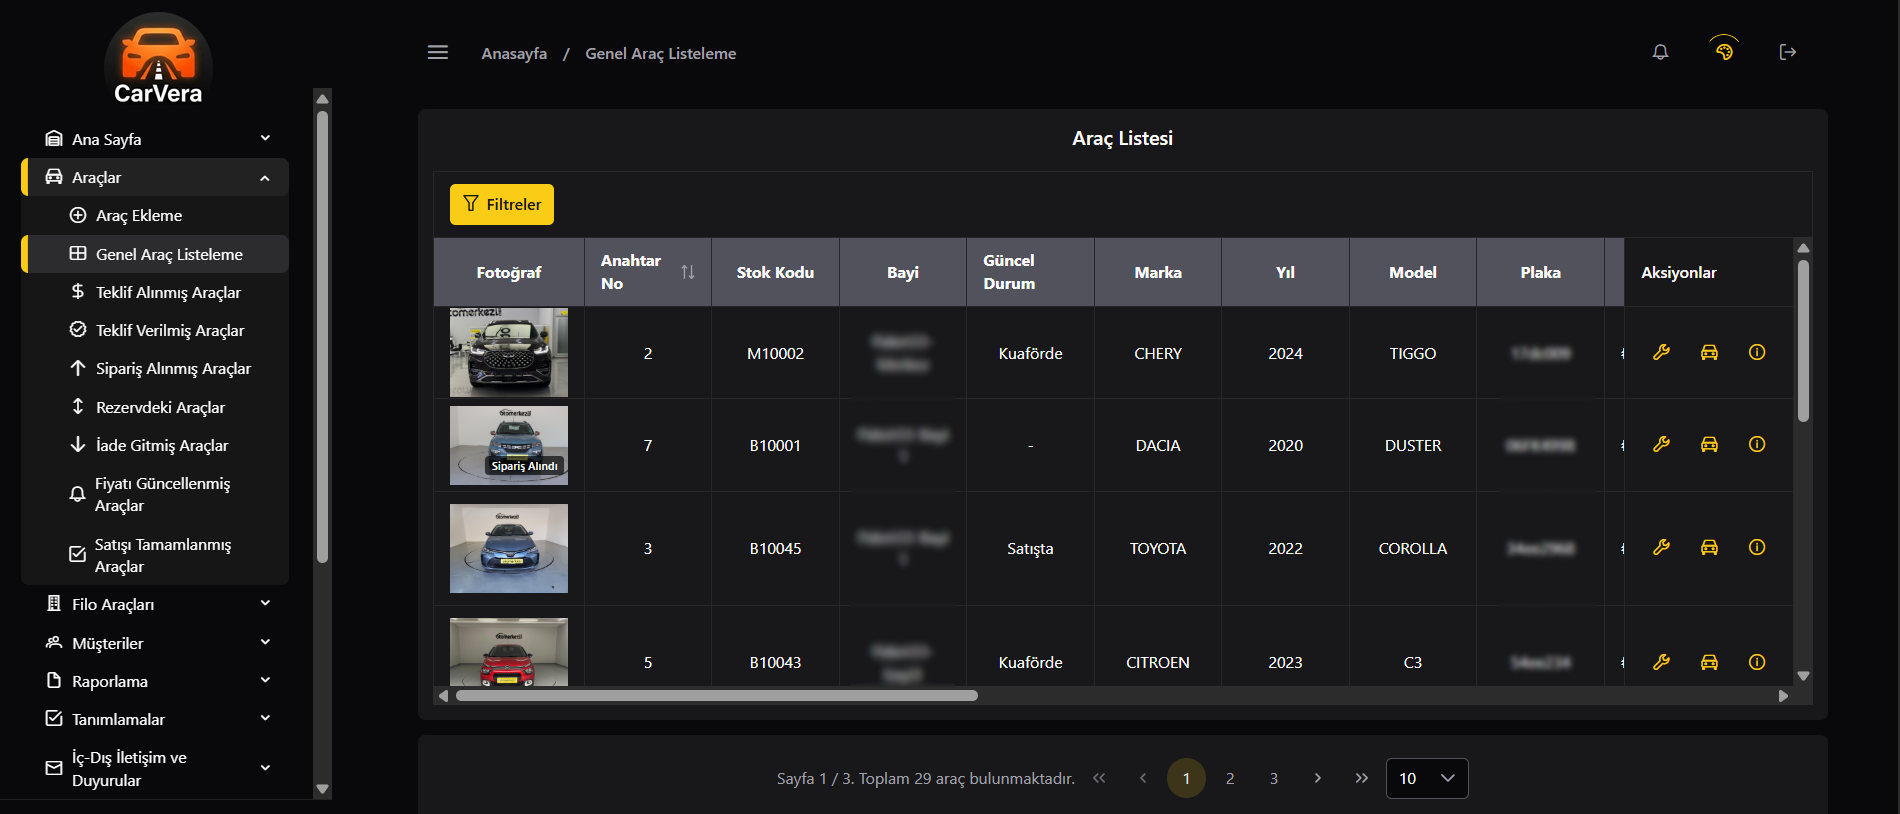Open Satışı Tamamlanmış Araçlar menu item
Viewport: 1900px width, 814px height.
155,555
